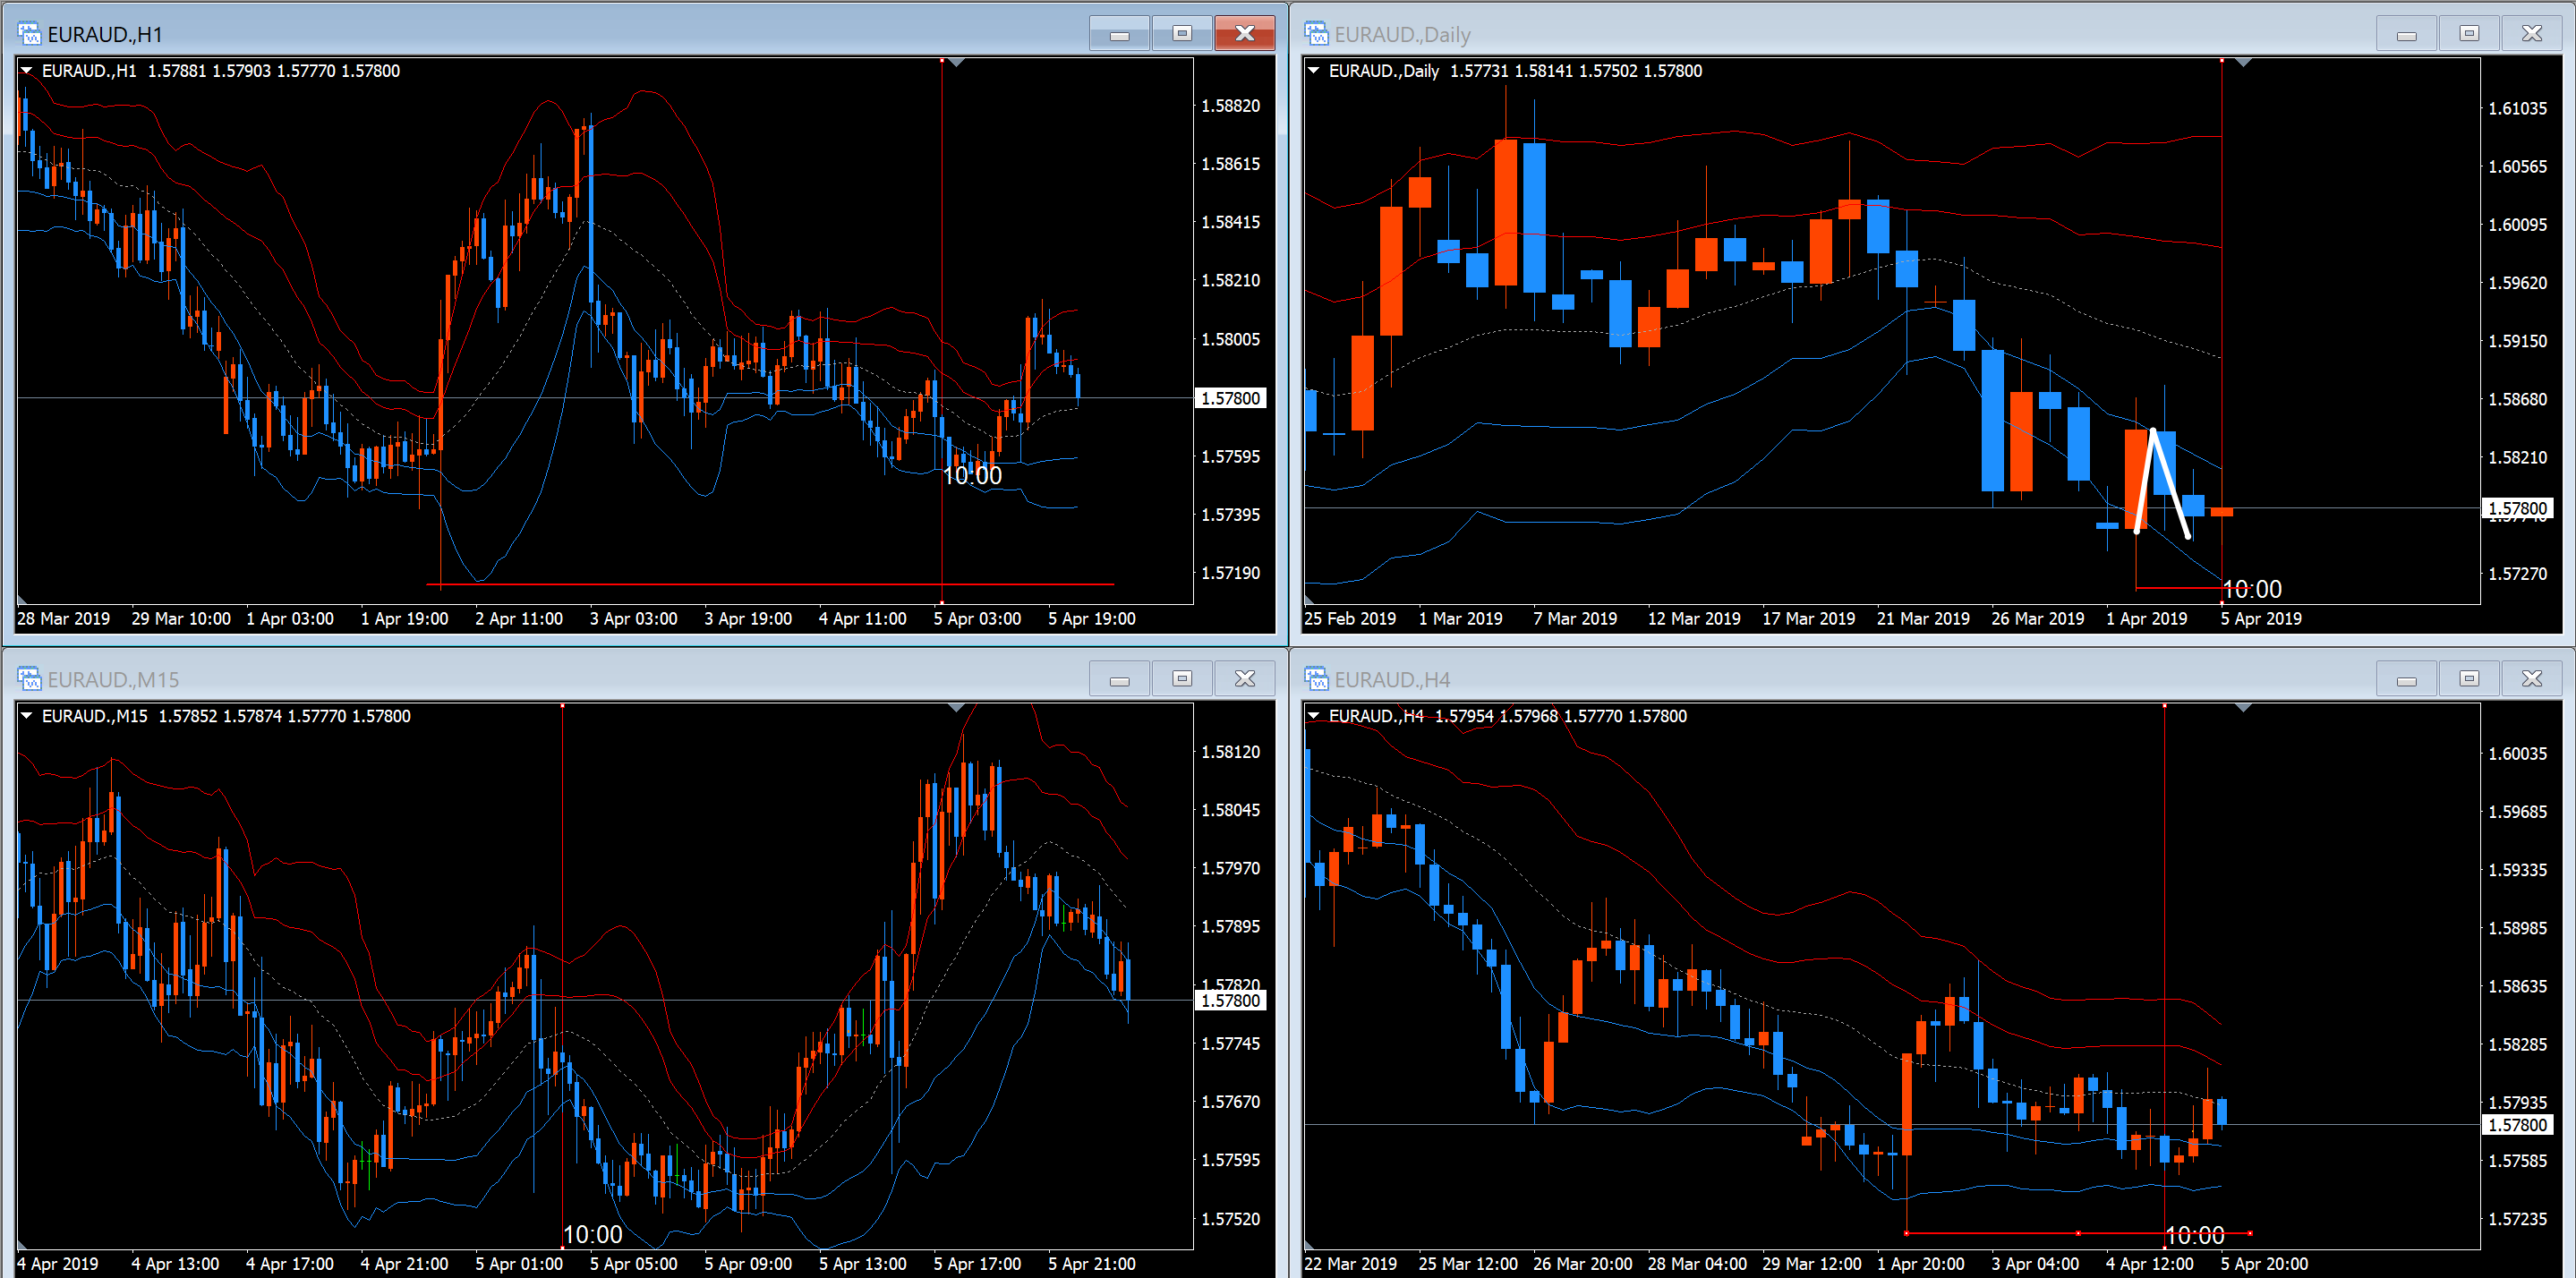This screenshot has width=2576, height=1278.
Task: Expand the dropdown arrow beside EURAUD.,Daily label
Action: pyautogui.click(x=1314, y=71)
